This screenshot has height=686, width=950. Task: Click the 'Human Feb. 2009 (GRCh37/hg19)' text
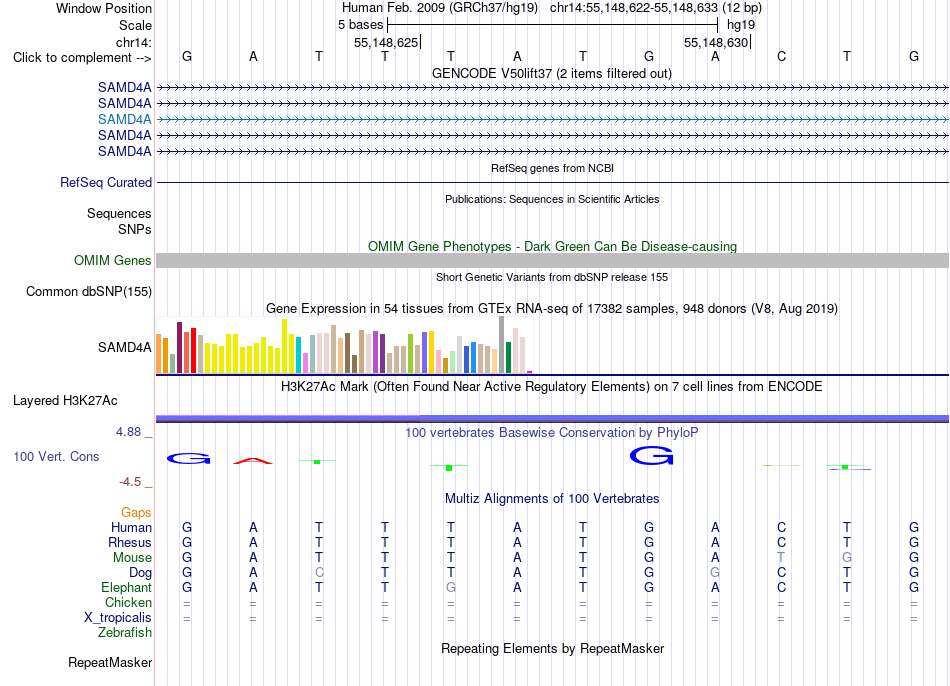440,8
